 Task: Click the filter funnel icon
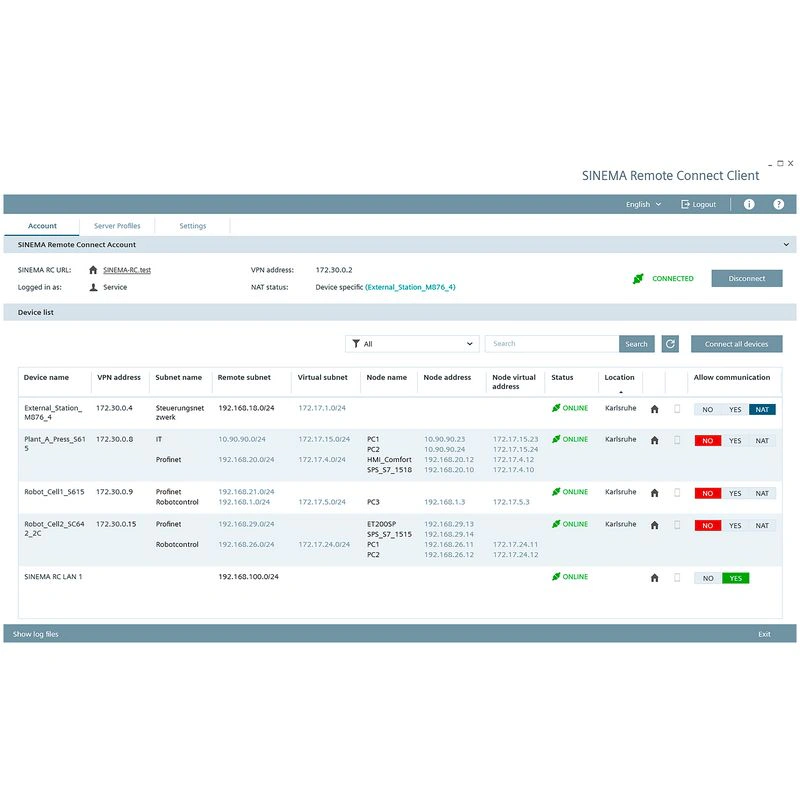click(356, 344)
